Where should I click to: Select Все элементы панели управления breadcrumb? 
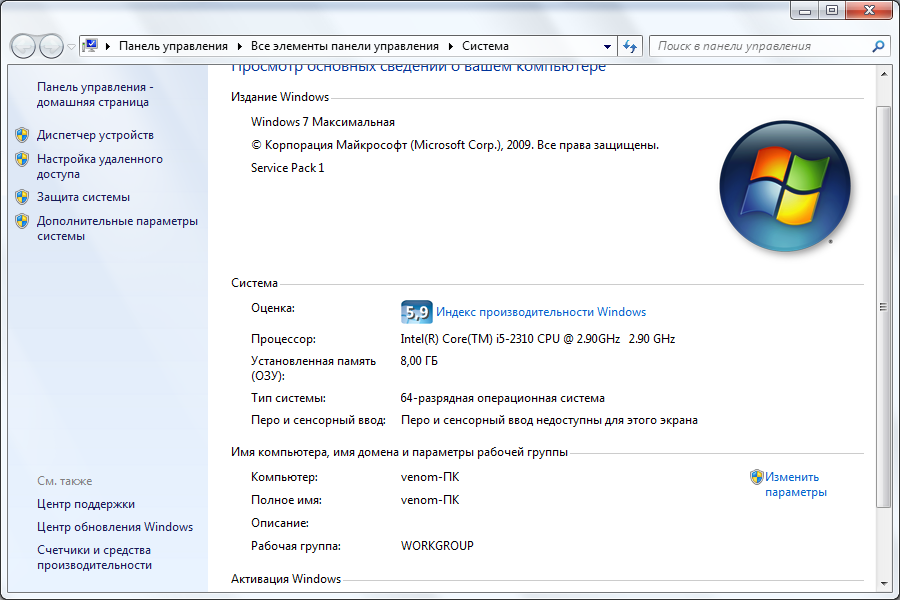344,46
